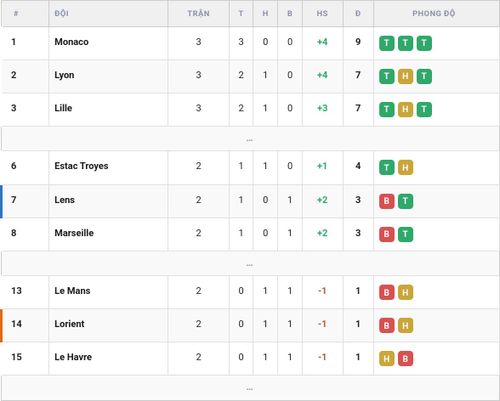
Task: Click the TRẬN matches column header
Action: pos(198,14)
